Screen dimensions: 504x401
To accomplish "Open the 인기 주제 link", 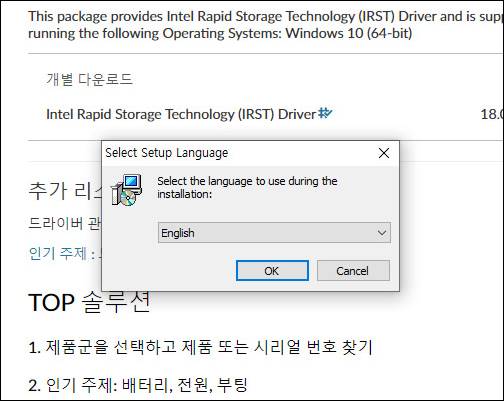I will (58, 253).
